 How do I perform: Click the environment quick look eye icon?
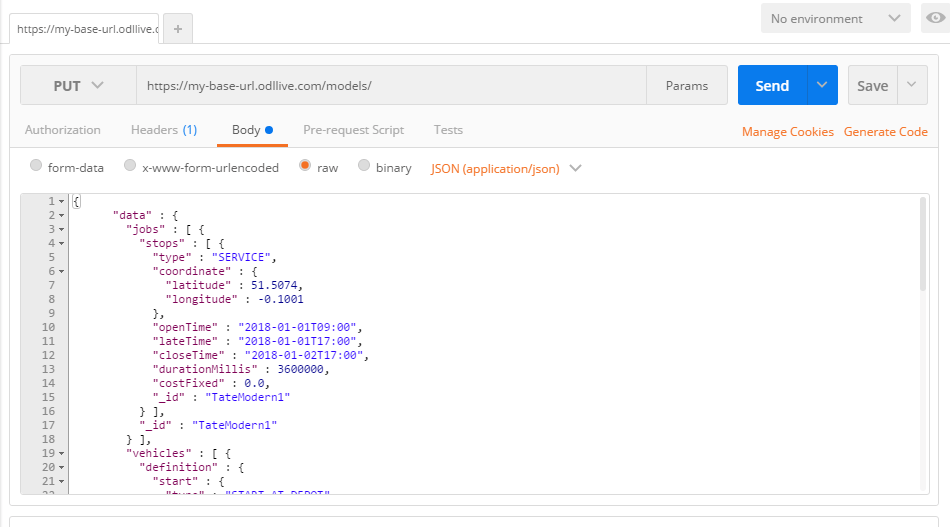(x=935, y=18)
